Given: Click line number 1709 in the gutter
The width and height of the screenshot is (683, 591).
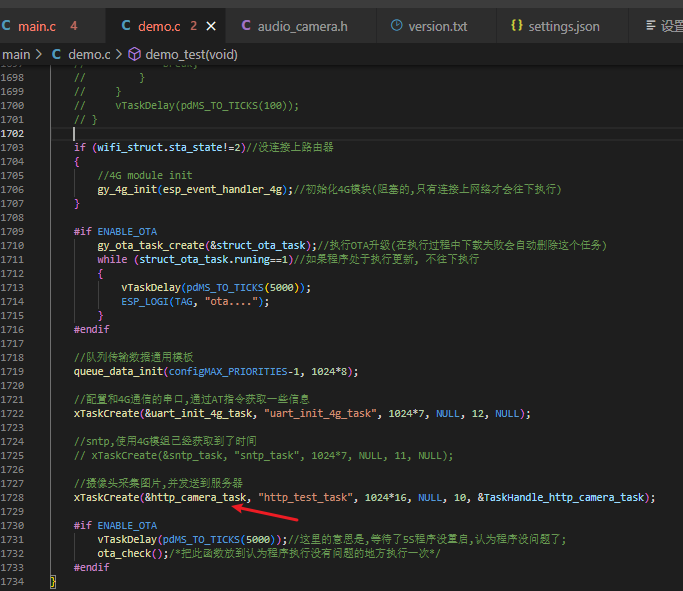Looking at the screenshot, I should click(12, 231).
